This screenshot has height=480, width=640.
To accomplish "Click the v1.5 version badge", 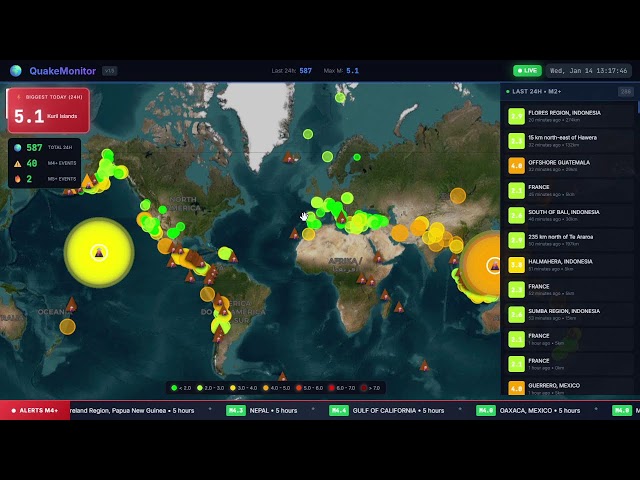I will 110,71.
